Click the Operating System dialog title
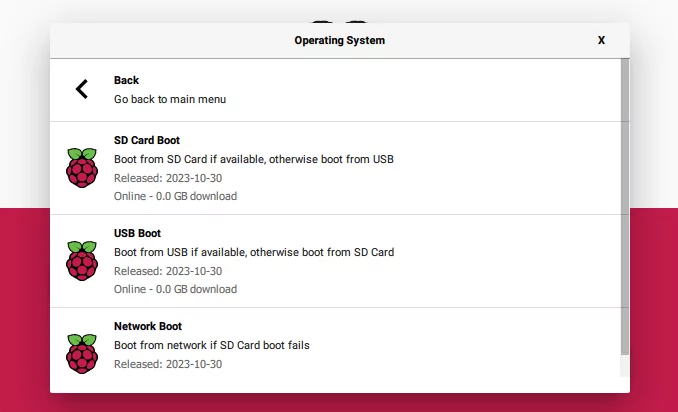 pyautogui.click(x=339, y=40)
